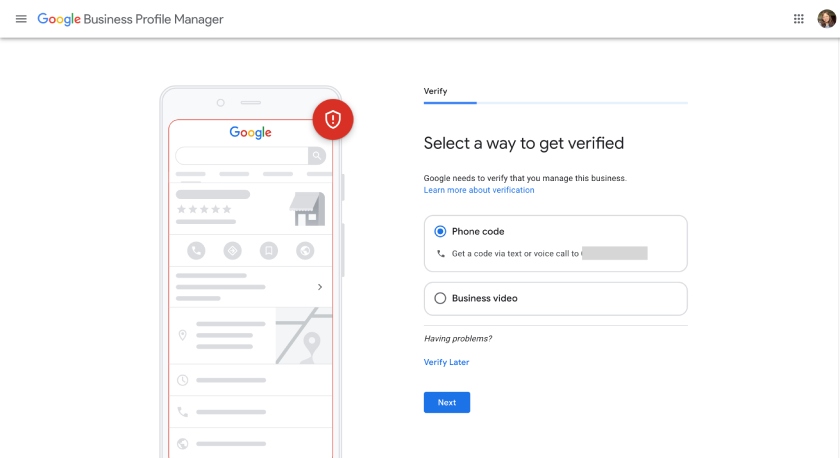Open the Google apps grid

point(798,19)
